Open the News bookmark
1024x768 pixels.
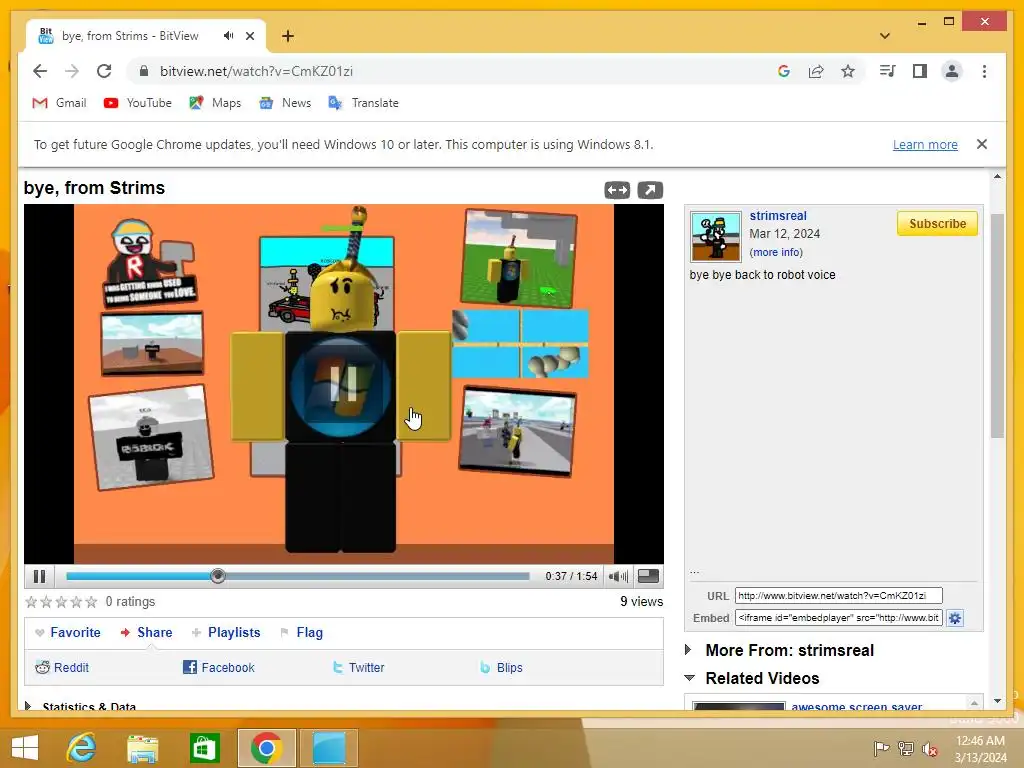[285, 103]
